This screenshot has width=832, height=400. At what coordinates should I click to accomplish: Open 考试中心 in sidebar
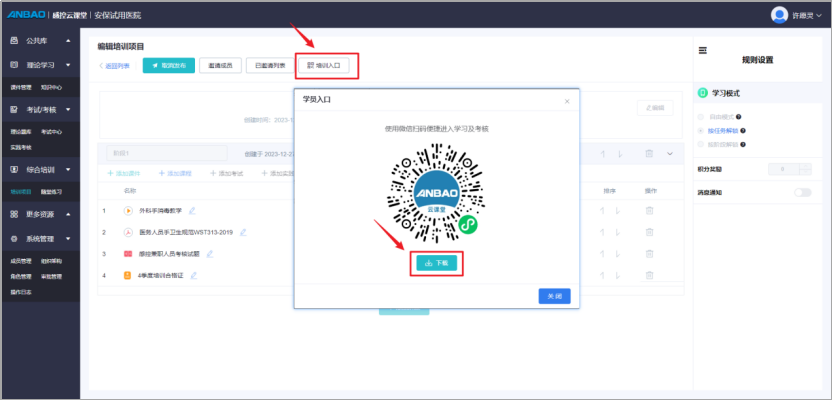coord(51,132)
